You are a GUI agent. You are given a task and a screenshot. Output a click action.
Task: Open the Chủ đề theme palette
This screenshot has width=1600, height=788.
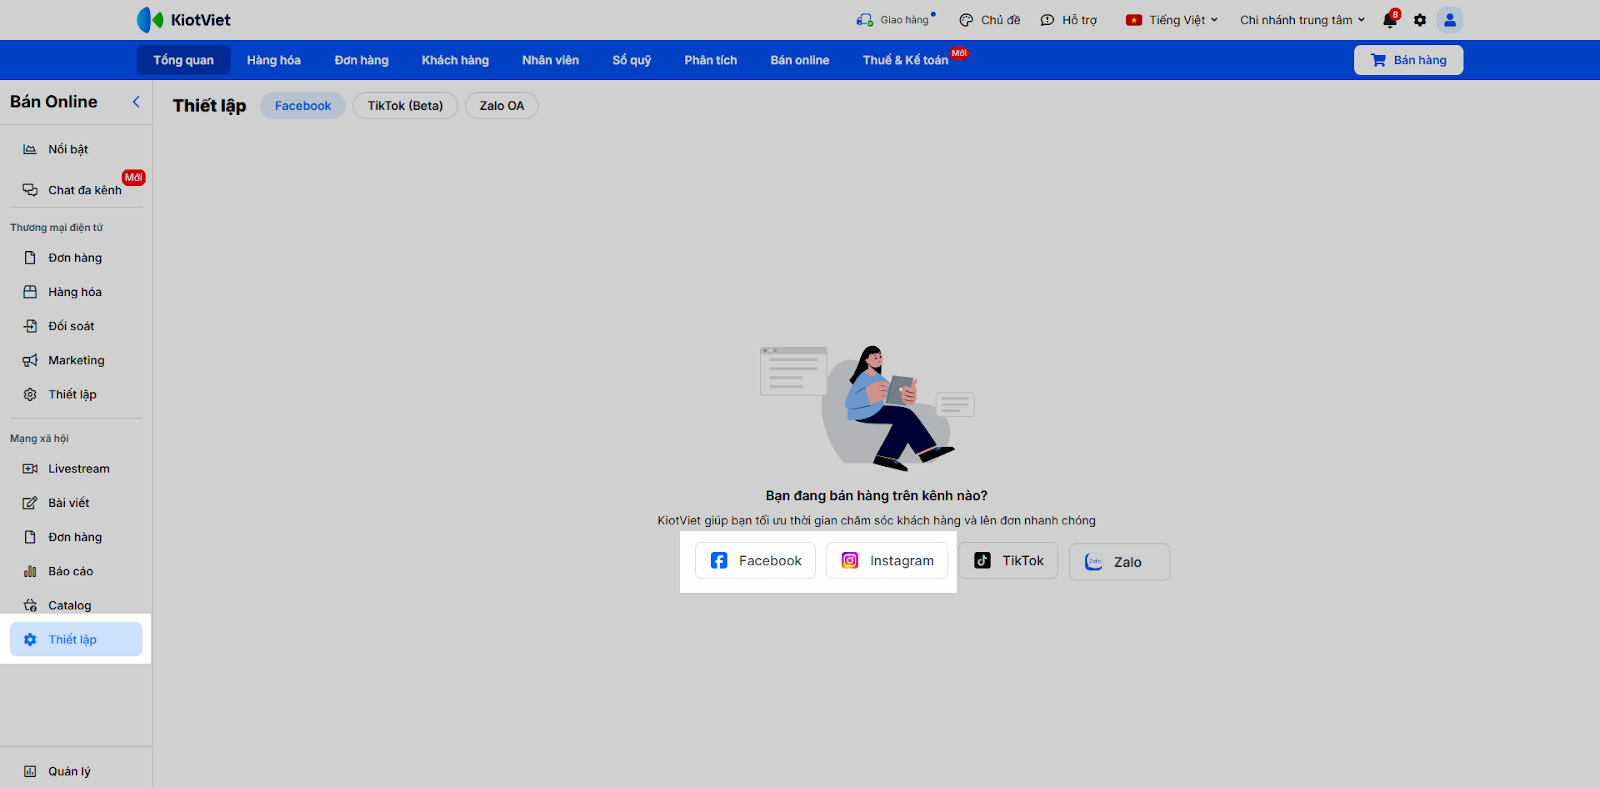point(989,20)
